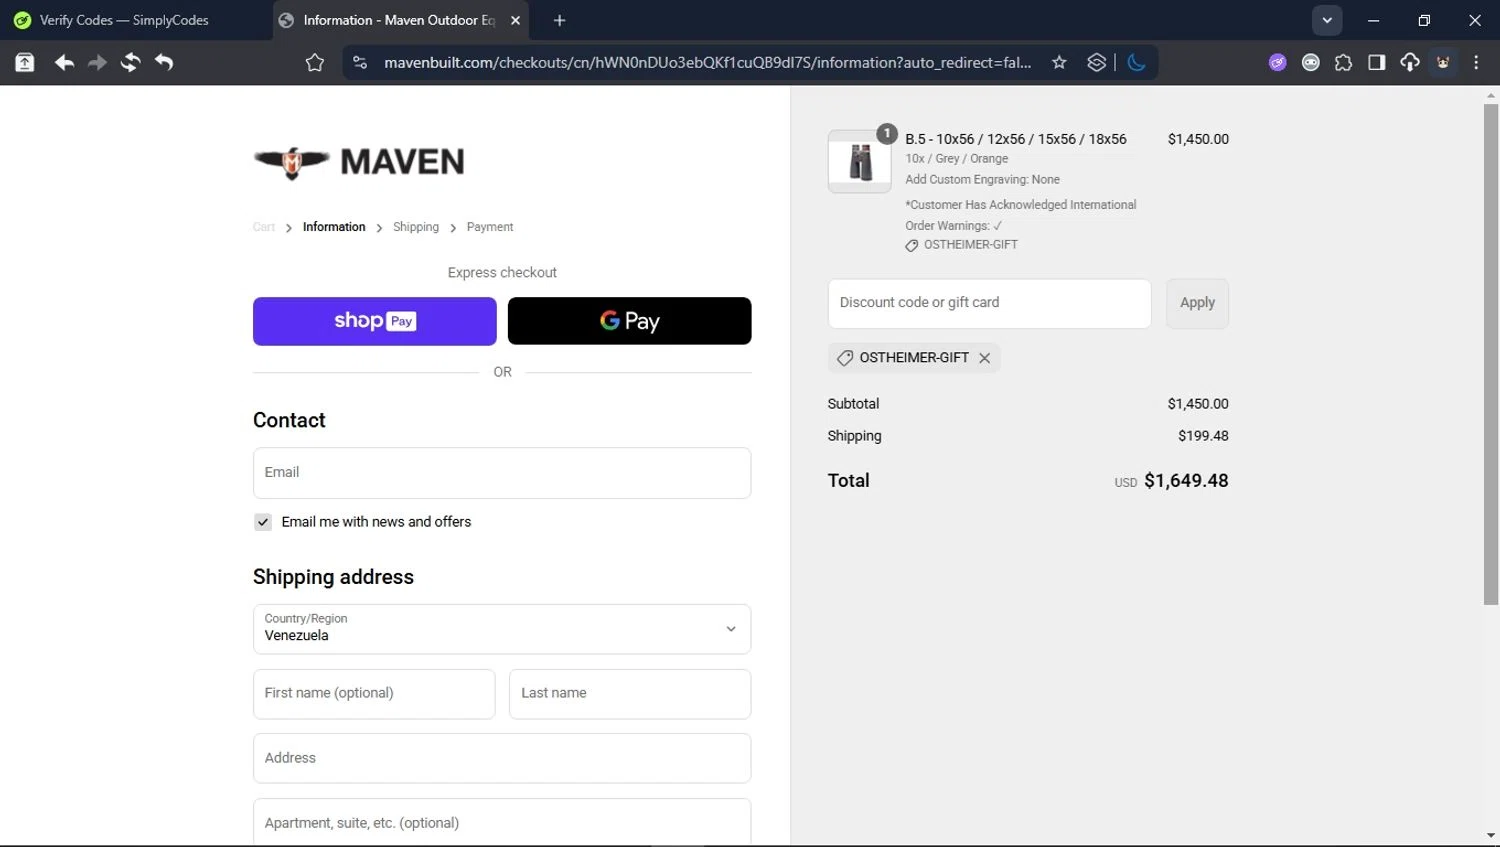Click the browser forward arrow
The height and width of the screenshot is (847, 1500).
tap(97, 62)
